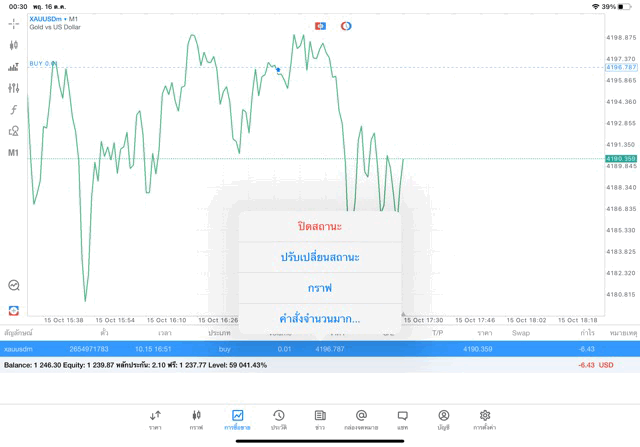This screenshot has width=640, height=447.
Task: Select กราฟ (Chart) in the context menu
Action: point(320,288)
